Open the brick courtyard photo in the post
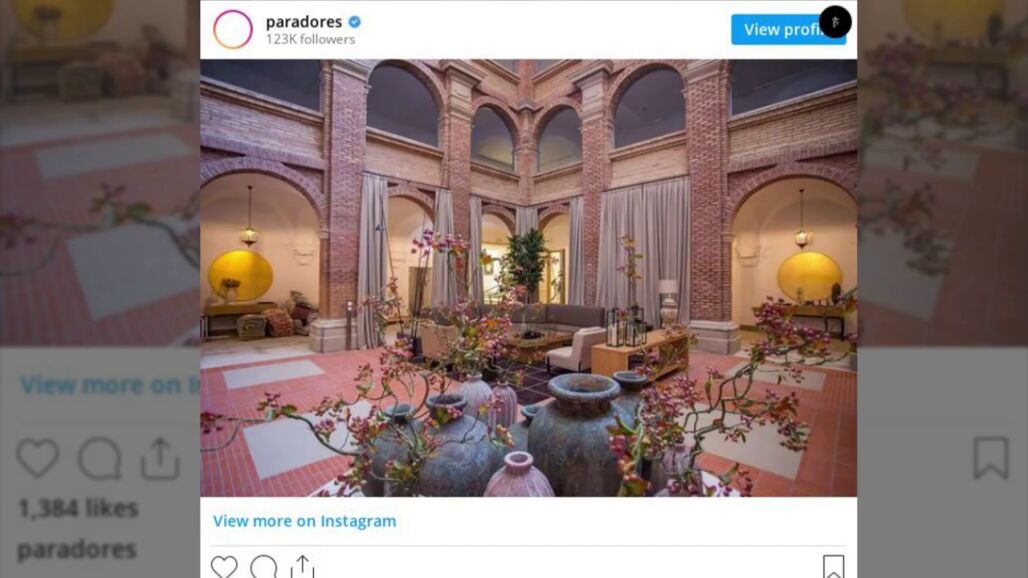 point(528,278)
